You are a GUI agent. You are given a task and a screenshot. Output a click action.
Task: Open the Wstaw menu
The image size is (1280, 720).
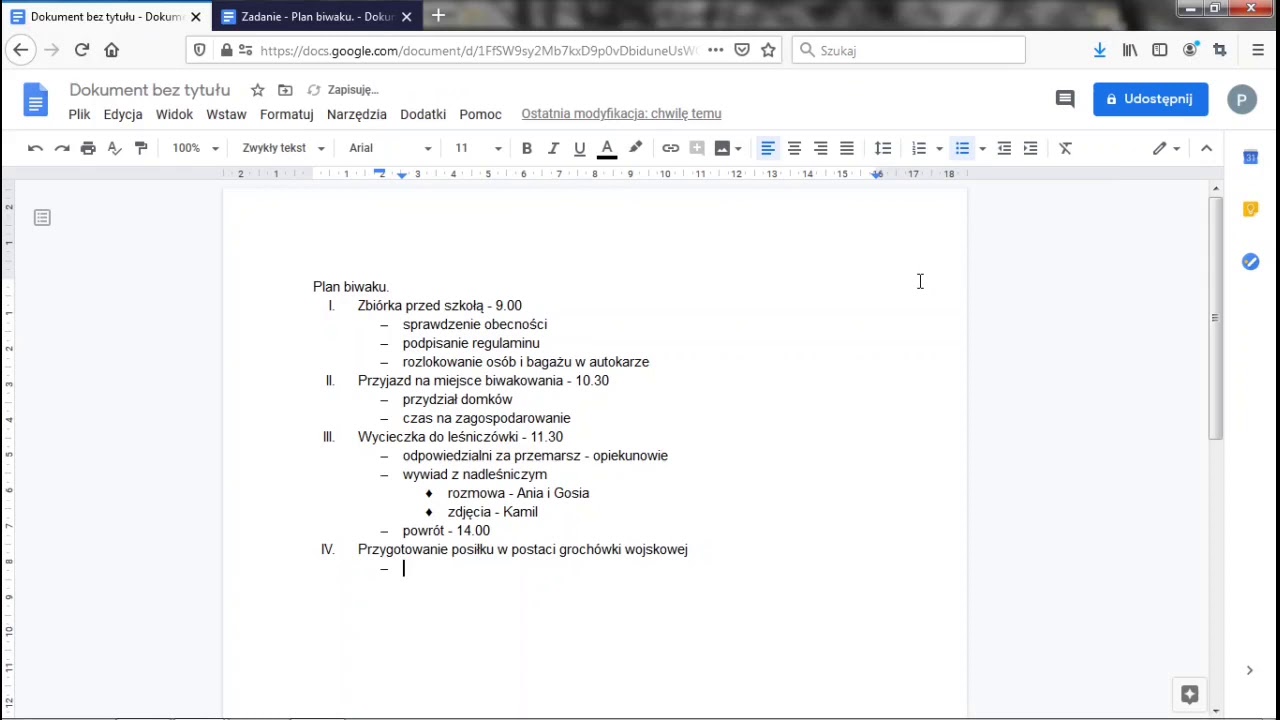pyautogui.click(x=226, y=114)
